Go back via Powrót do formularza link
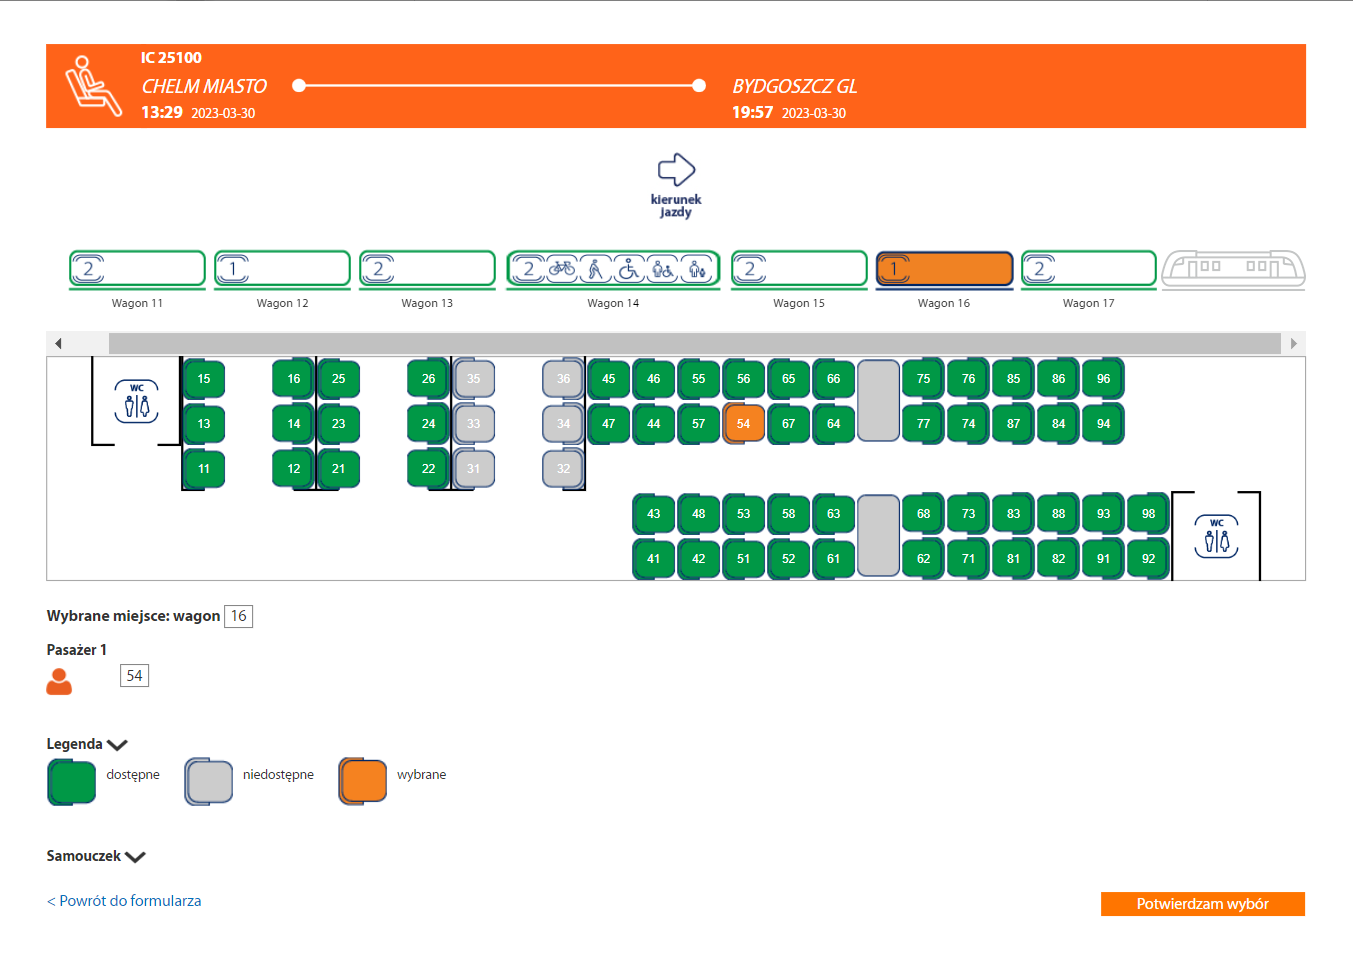This screenshot has height=960, width=1353. [124, 901]
